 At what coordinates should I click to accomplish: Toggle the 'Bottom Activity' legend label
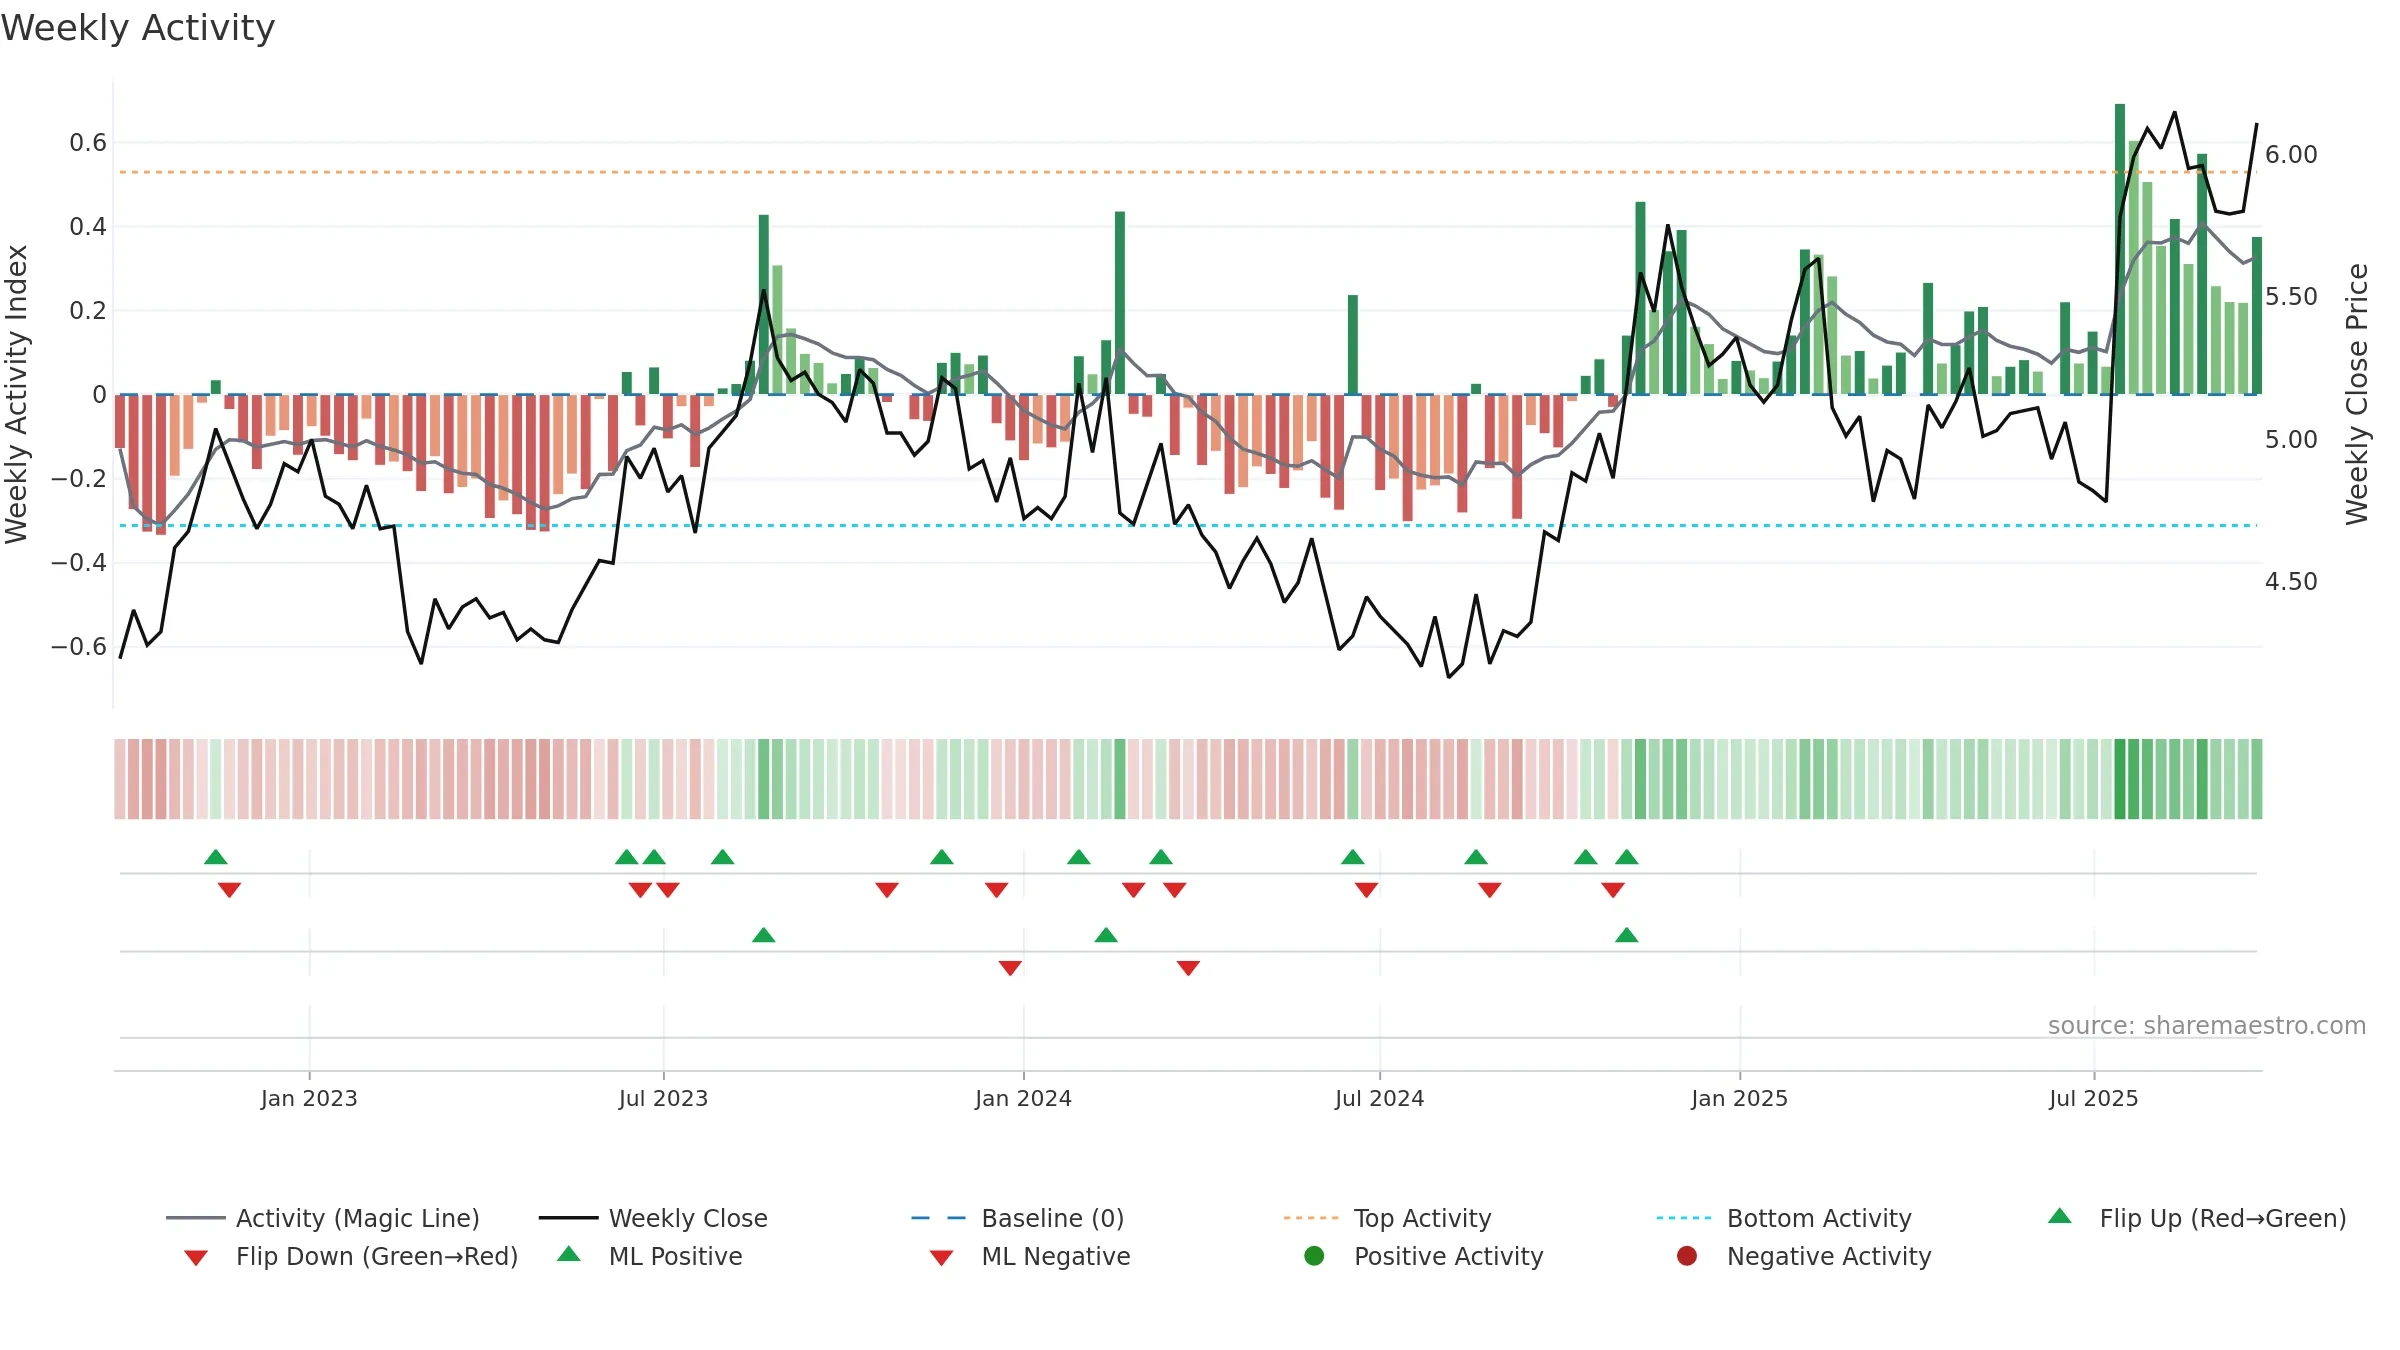[x=1819, y=1218]
